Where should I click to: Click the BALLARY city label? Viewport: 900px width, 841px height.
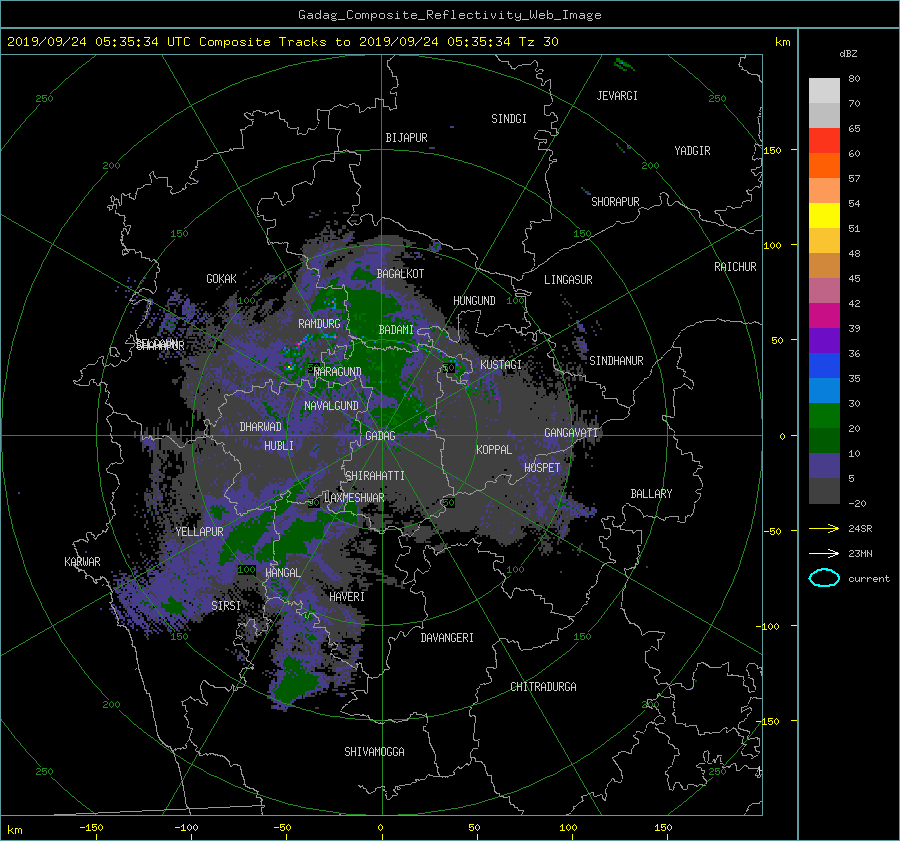click(651, 494)
